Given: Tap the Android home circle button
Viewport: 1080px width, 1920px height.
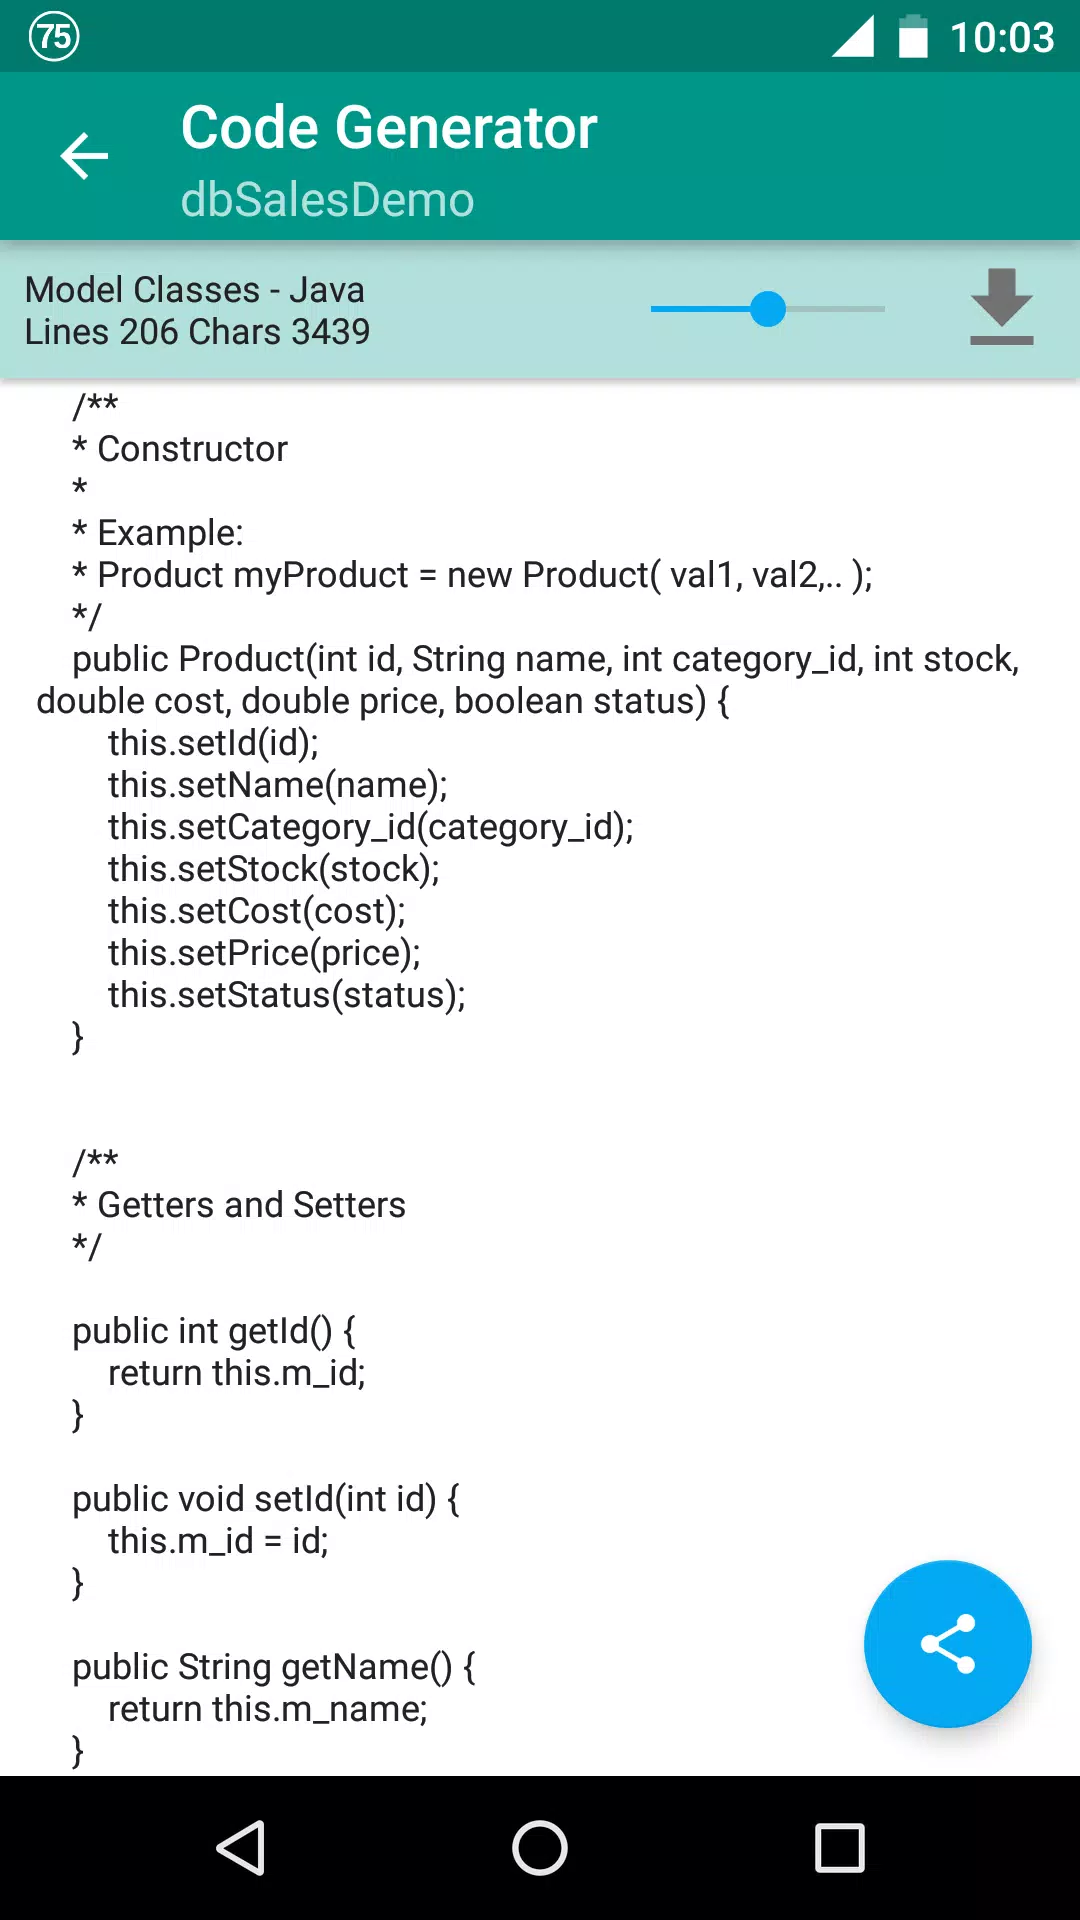Looking at the screenshot, I should coord(540,1847).
